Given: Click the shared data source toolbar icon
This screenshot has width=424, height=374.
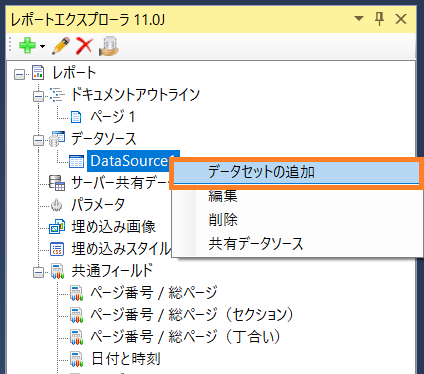Looking at the screenshot, I should pos(109,46).
